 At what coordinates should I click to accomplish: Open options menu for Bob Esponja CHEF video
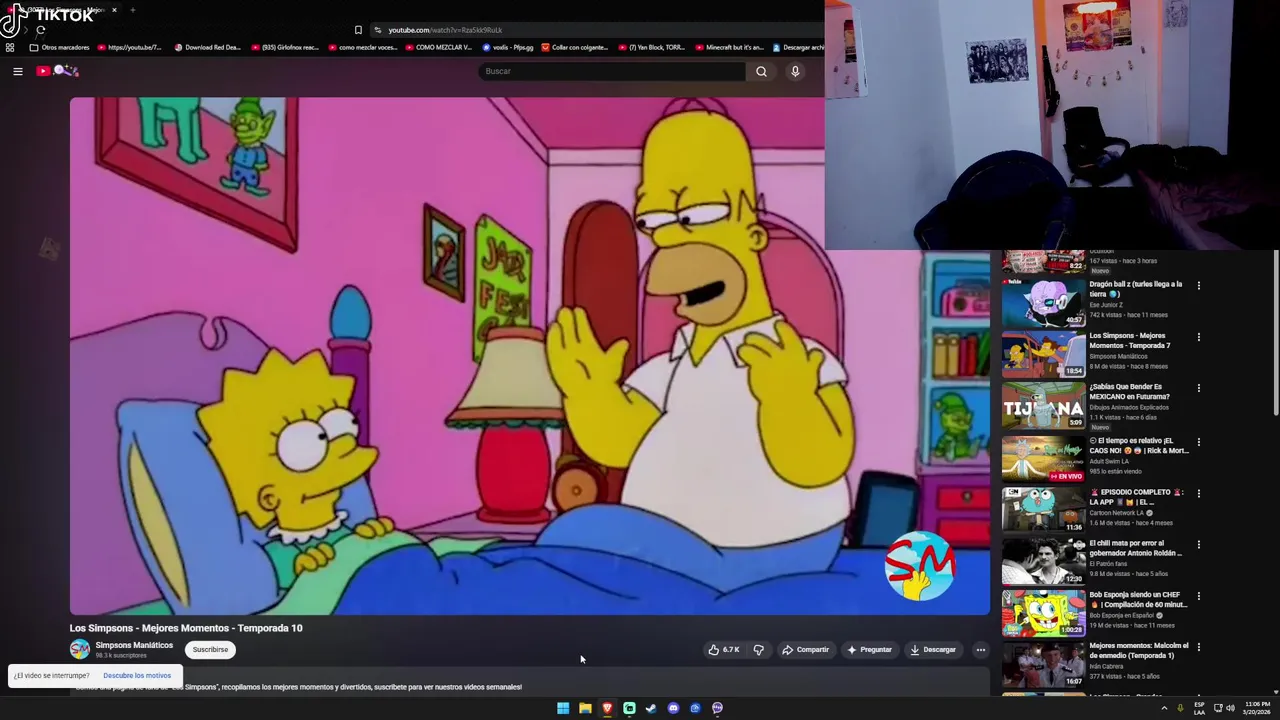(x=1198, y=596)
